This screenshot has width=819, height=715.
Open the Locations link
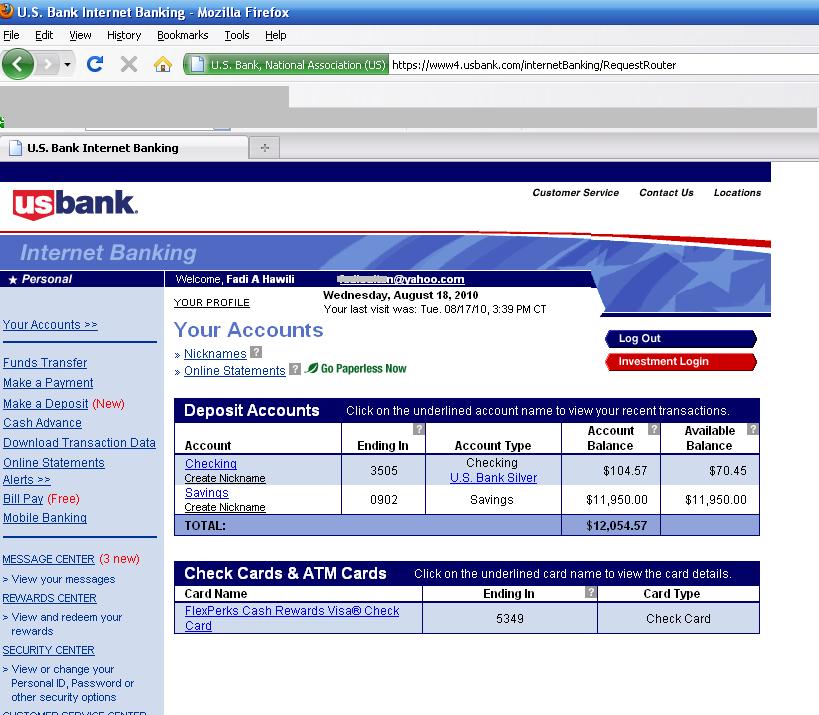click(737, 193)
